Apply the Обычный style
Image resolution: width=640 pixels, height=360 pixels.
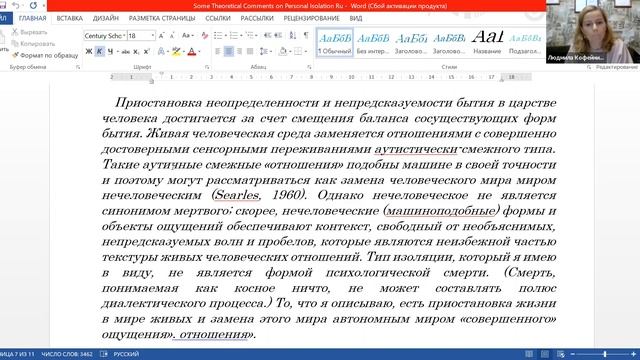click(x=335, y=42)
